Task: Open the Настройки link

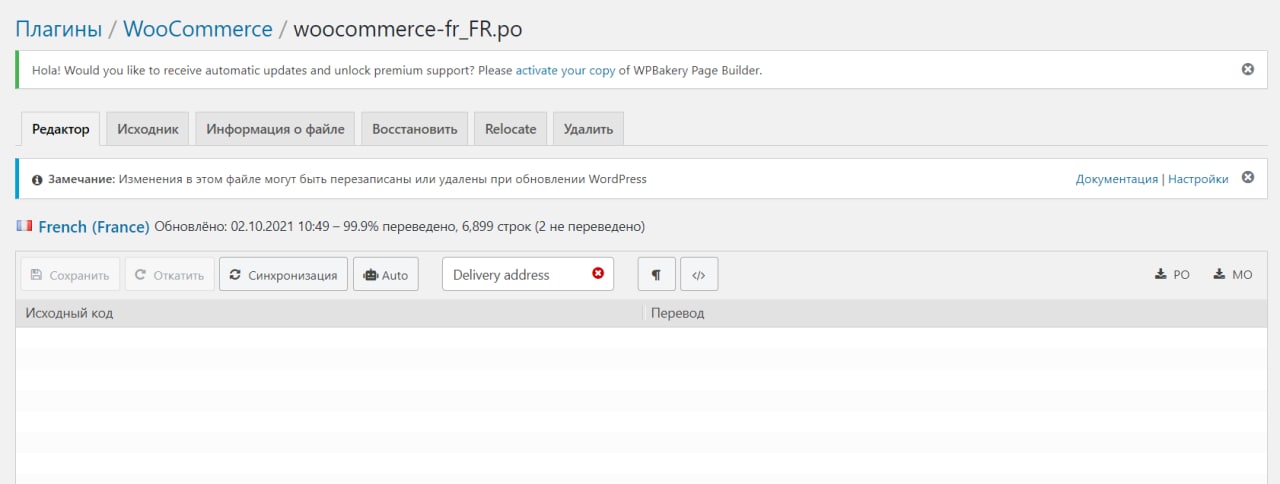Action: pos(1198,179)
